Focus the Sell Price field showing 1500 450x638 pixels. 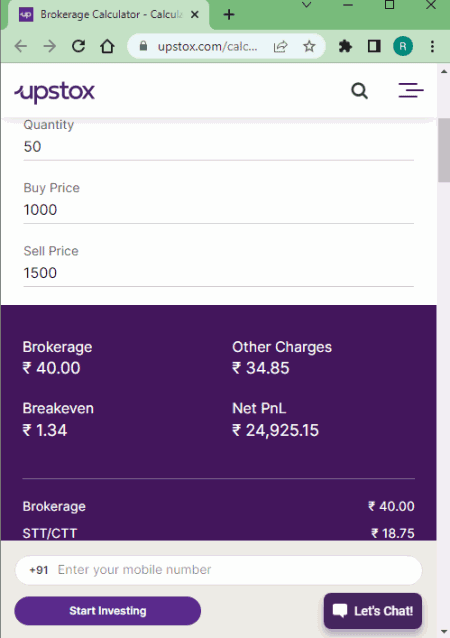tap(218, 273)
